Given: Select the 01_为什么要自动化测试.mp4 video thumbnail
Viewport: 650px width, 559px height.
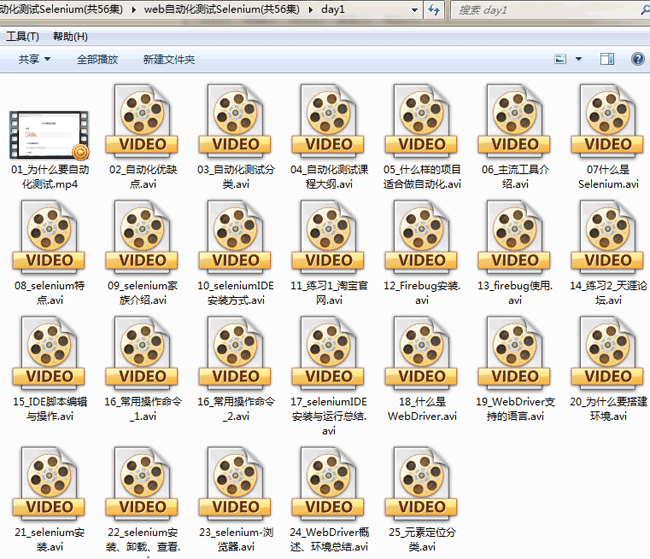Looking at the screenshot, I should (x=49, y=135).
